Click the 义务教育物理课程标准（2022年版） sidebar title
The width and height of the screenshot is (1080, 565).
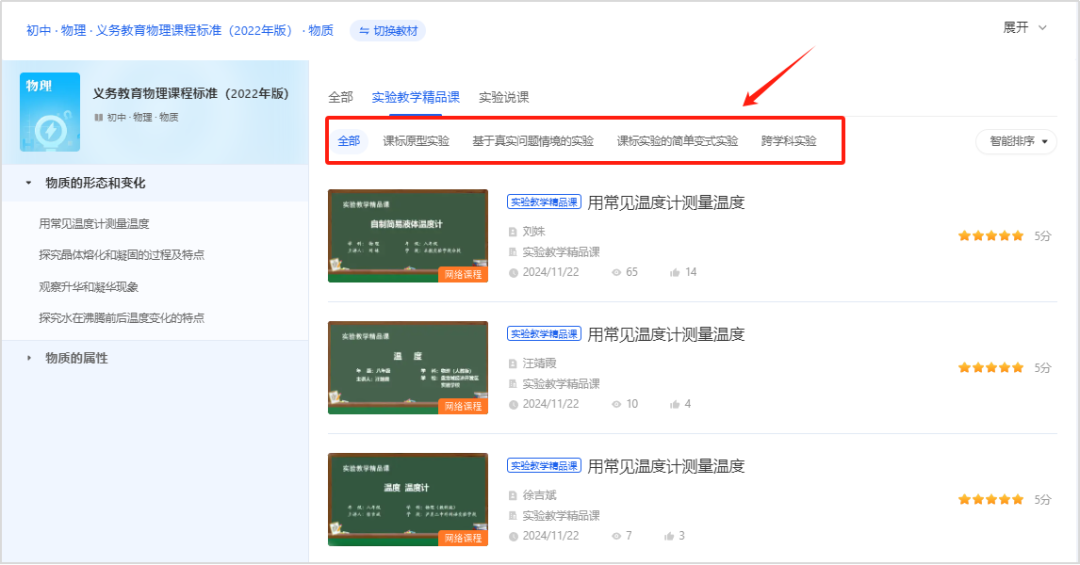(191, 94)
